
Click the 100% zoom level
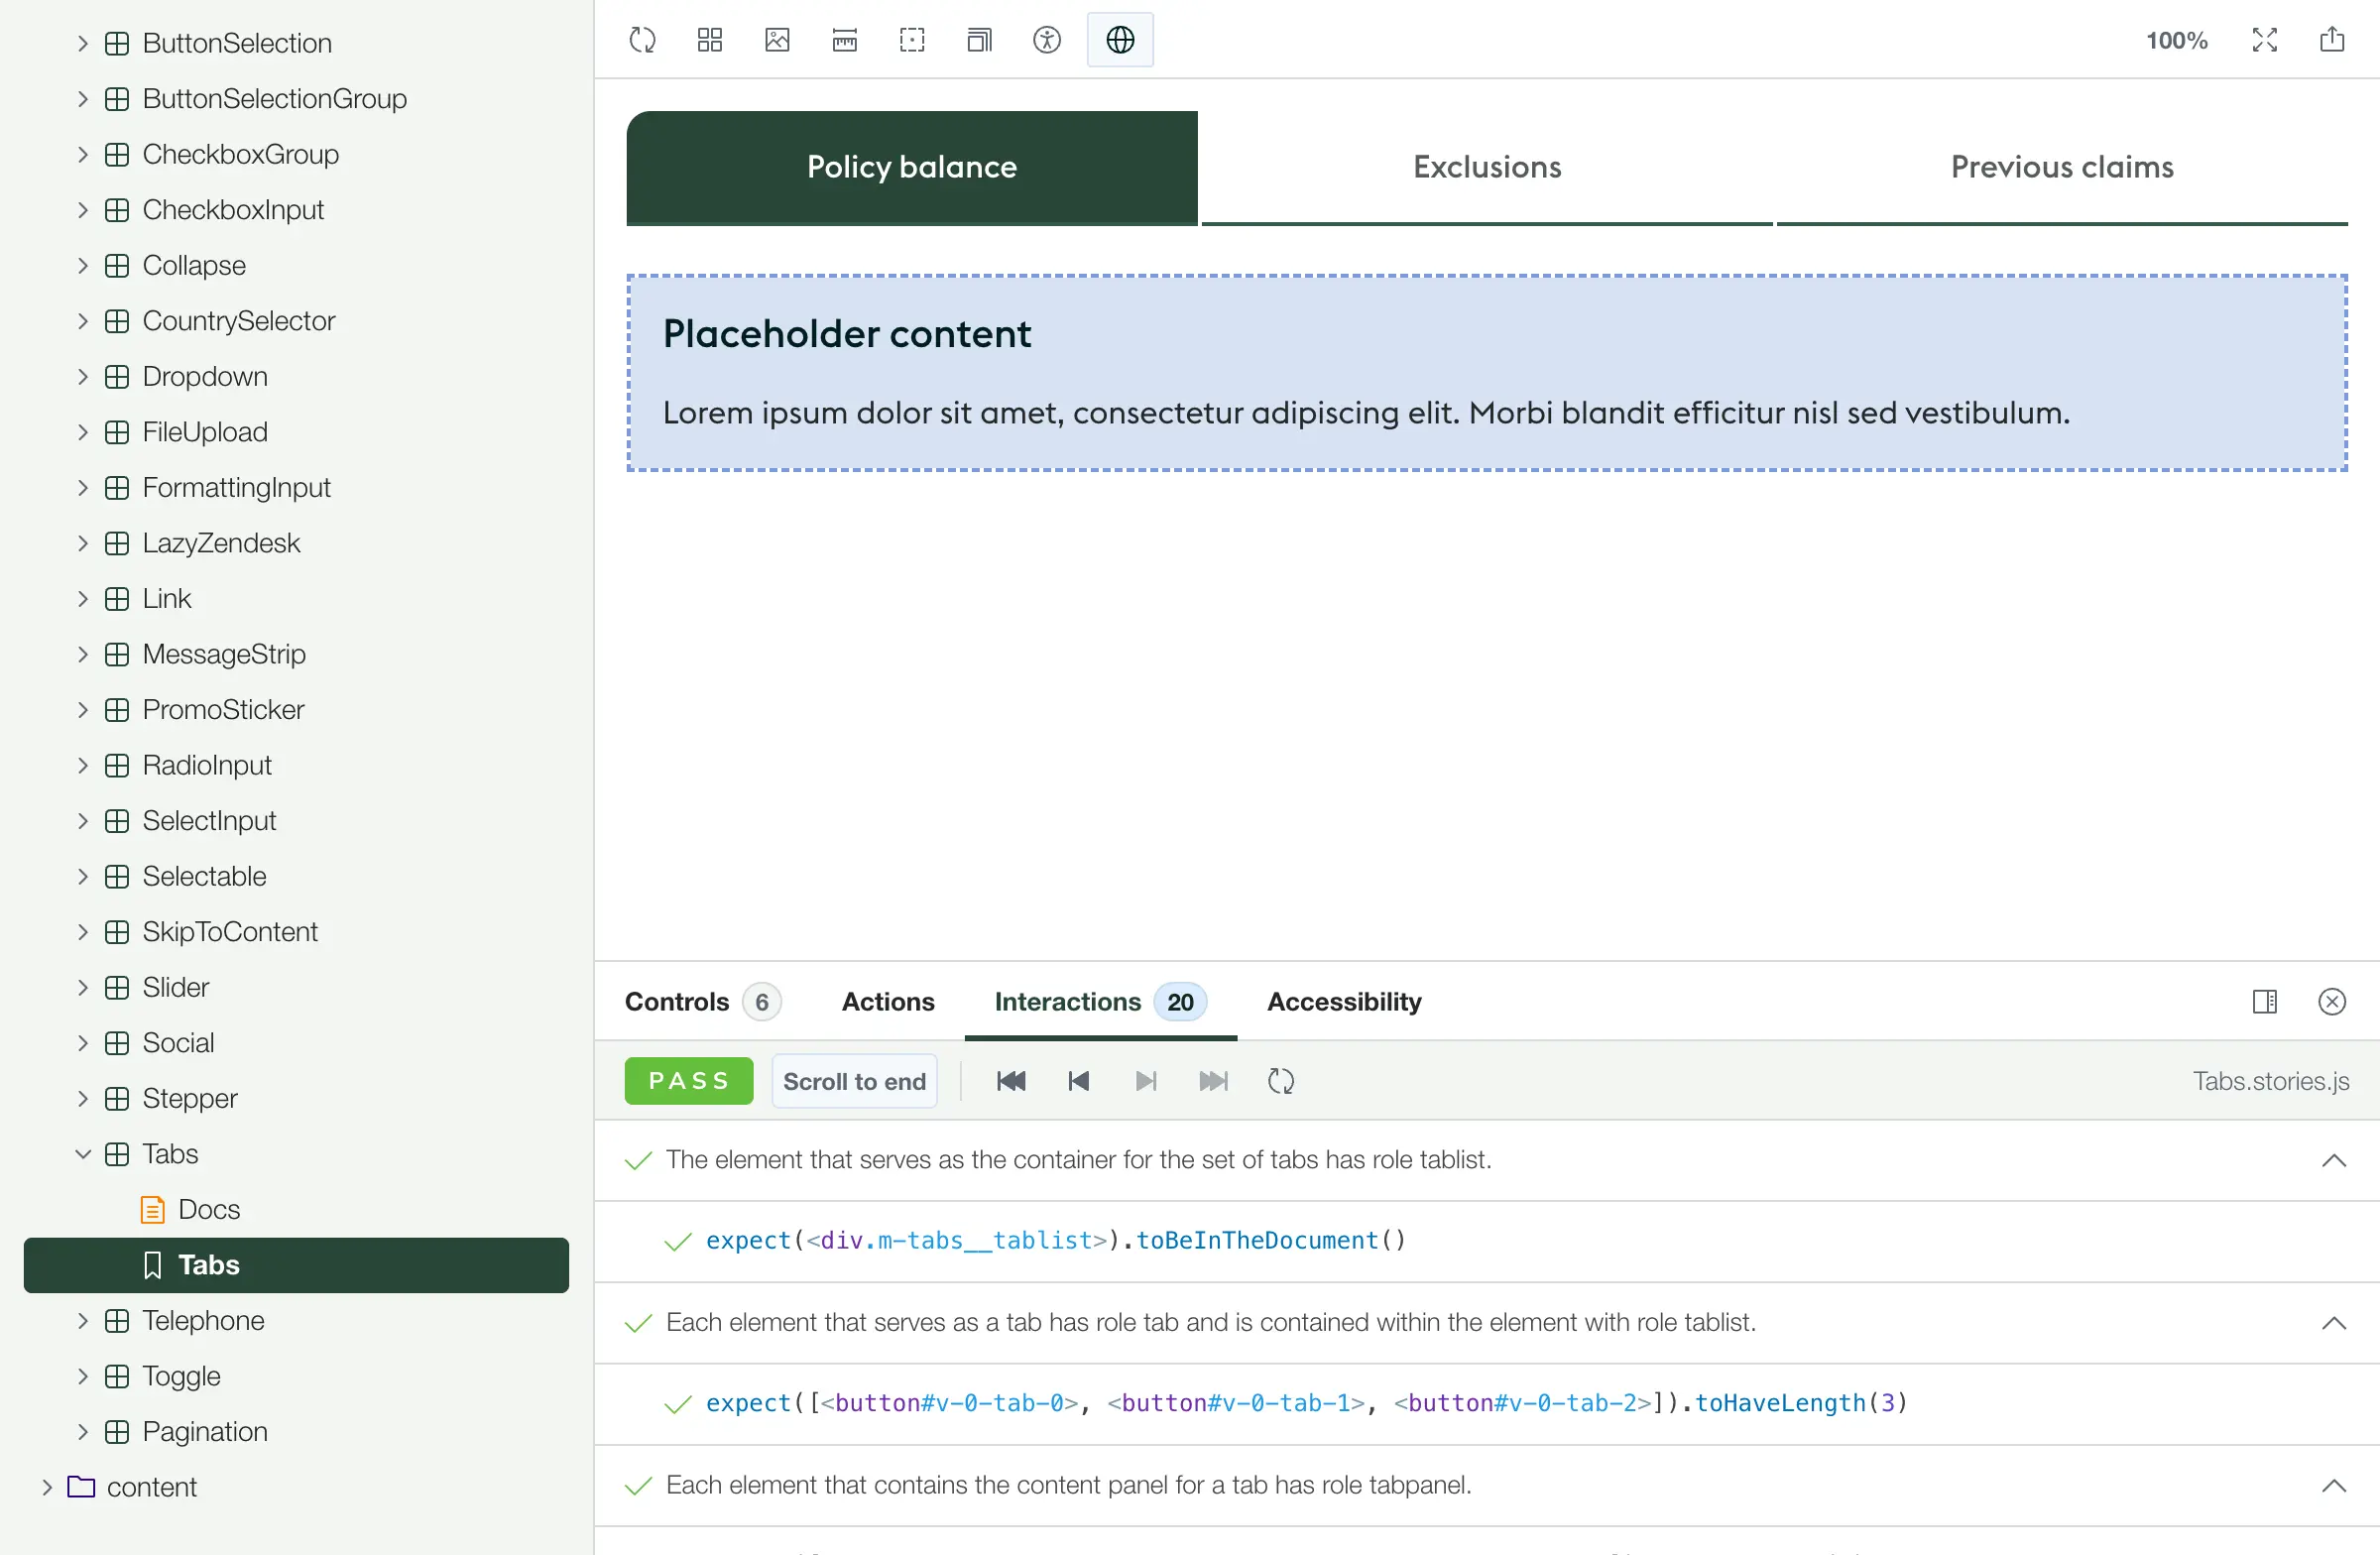(x=2177, y=40)
